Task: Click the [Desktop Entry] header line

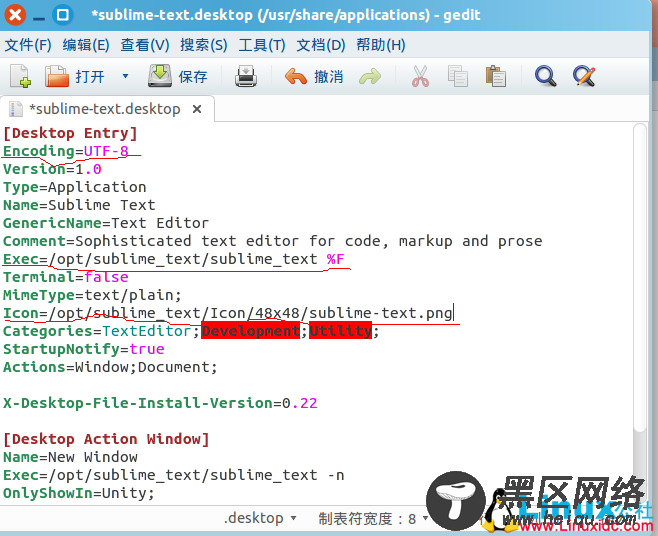Action: pos(70,133)
